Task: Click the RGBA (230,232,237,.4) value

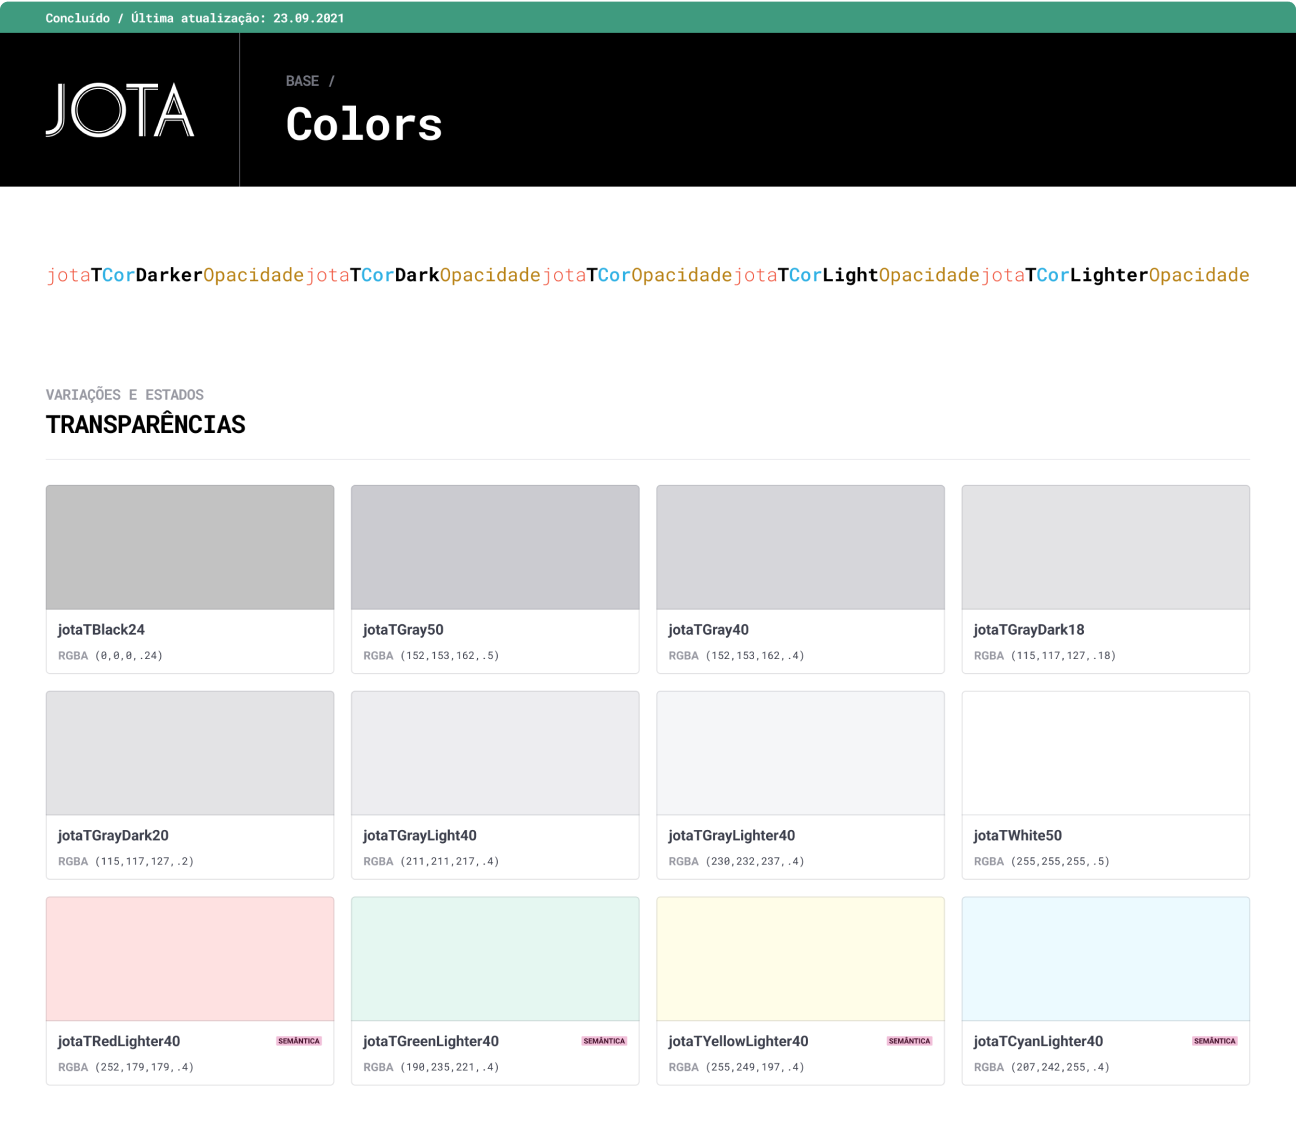Action: pos(736,862)
